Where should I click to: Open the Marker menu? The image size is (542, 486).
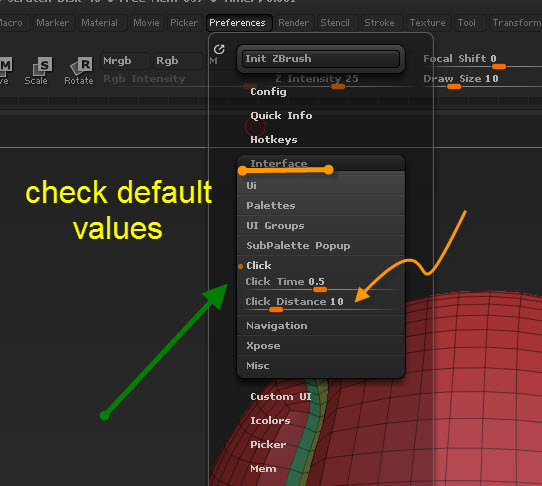tap(53, 23)
